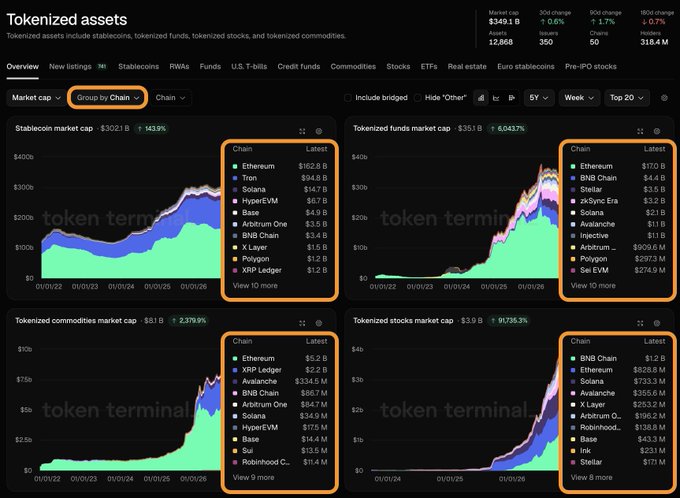This screenshot has height=498, width=680.
Task: Click View 8 more in stocks legend
Action: 592,477
